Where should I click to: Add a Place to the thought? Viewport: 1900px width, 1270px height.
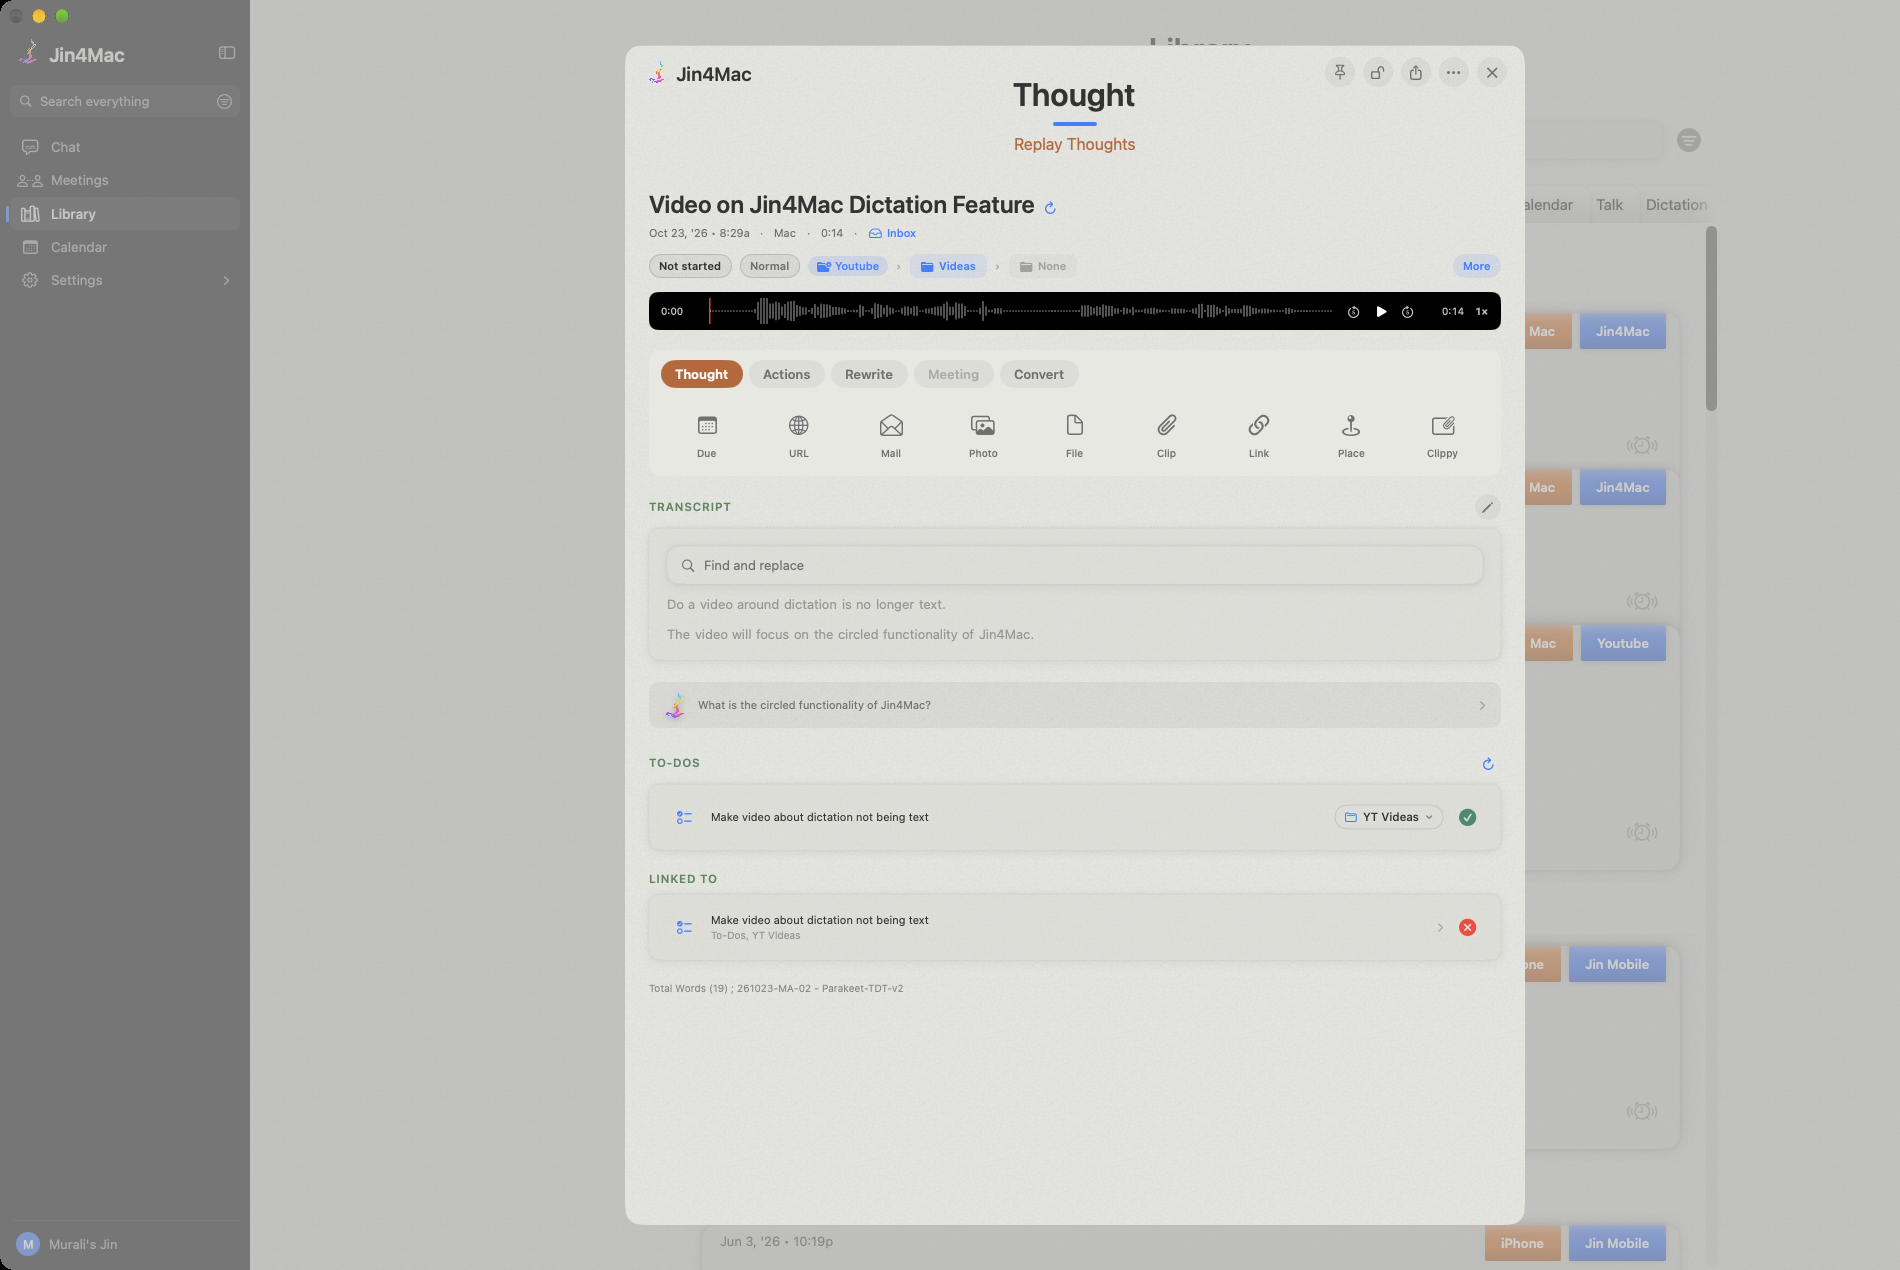1351,436
